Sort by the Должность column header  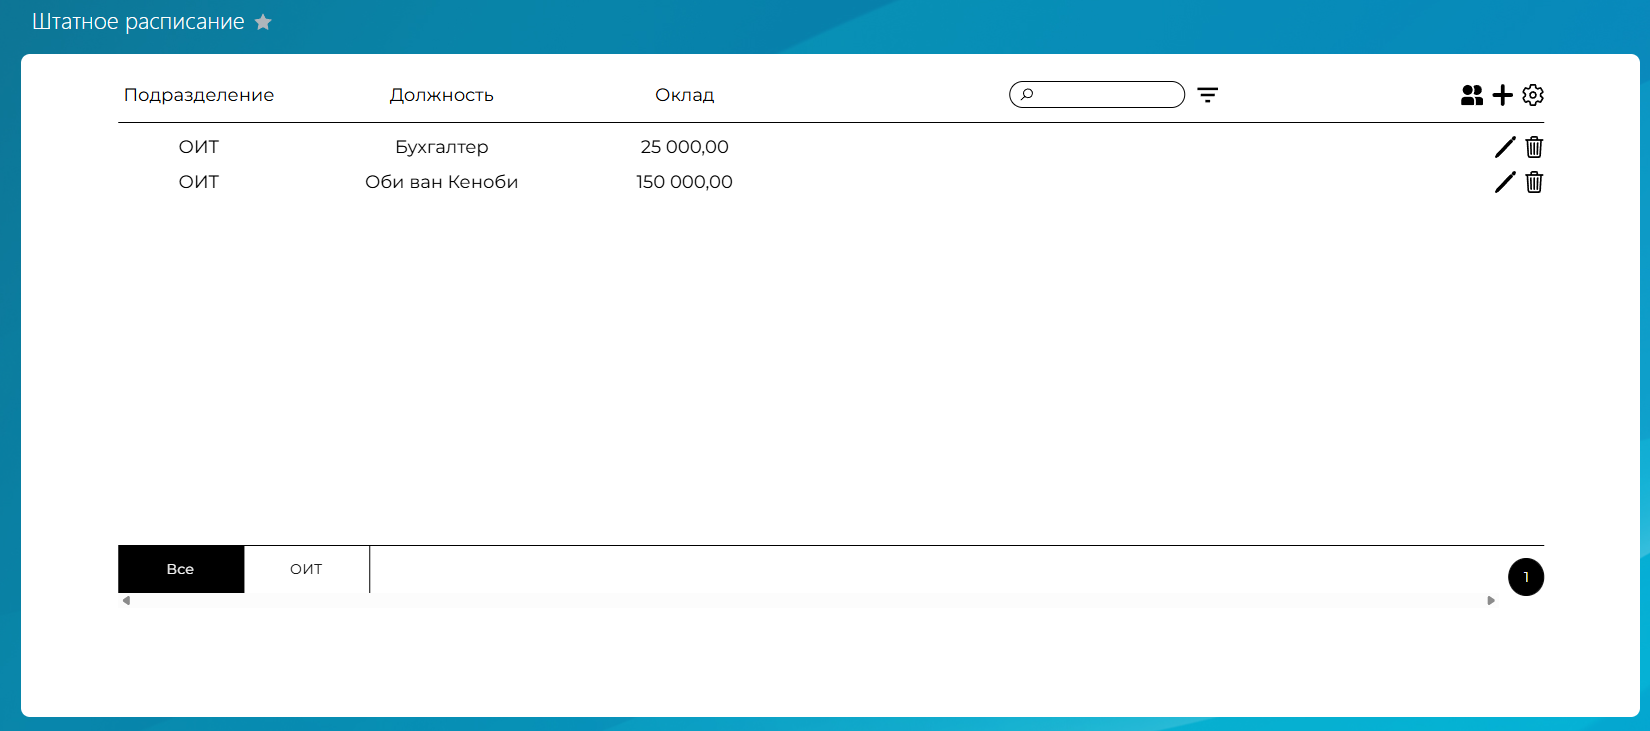(442, 95)
